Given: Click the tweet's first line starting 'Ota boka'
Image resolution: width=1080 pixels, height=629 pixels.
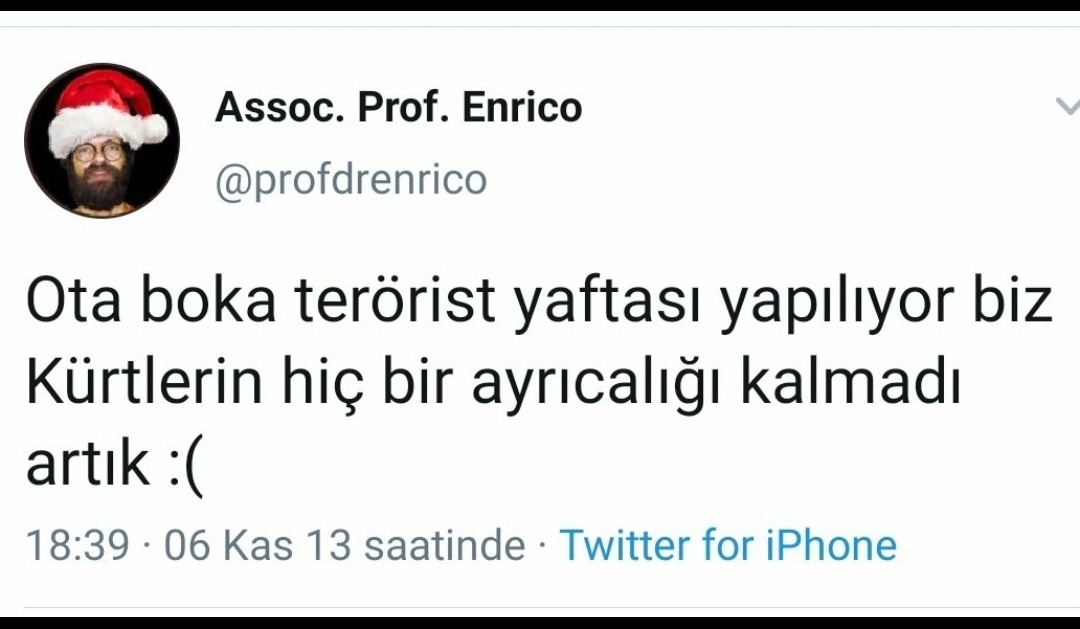Looking at the screenshot, I should tap(539, 304).
